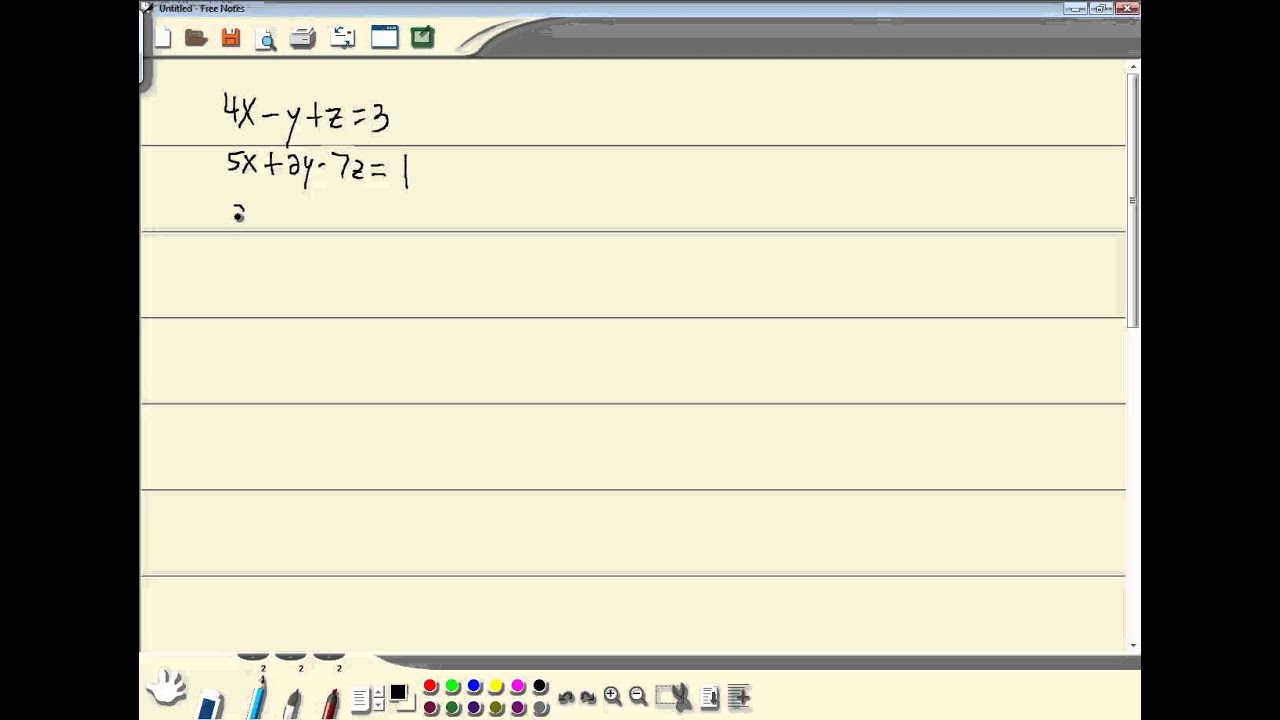Click the scrollbar down arrow
1280x720 pixels.
tap(1133, 645)
